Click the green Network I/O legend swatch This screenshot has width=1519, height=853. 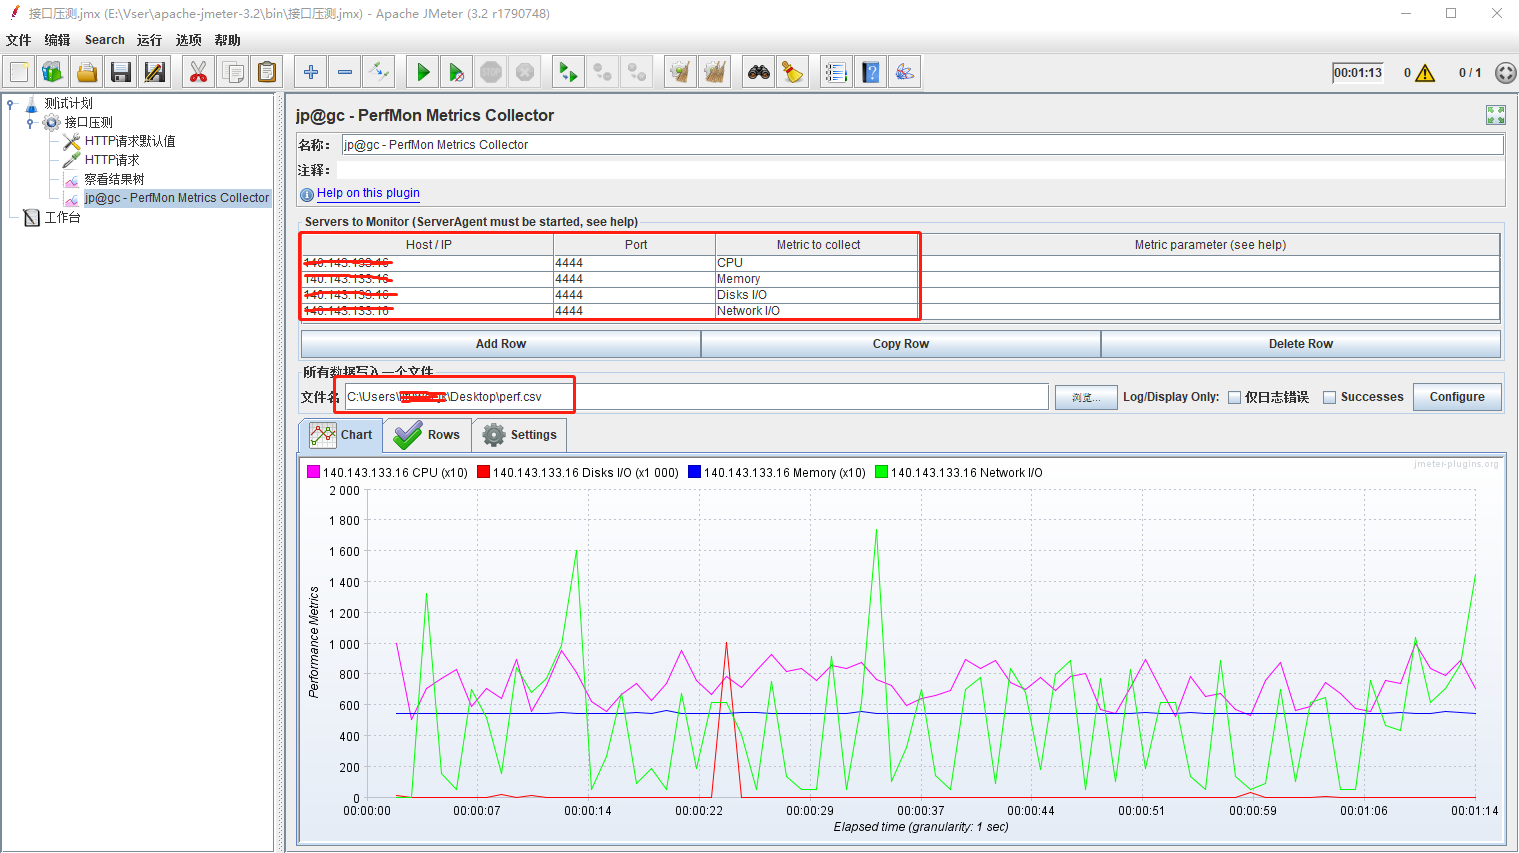pyautogui.click(x=881, y=472)
